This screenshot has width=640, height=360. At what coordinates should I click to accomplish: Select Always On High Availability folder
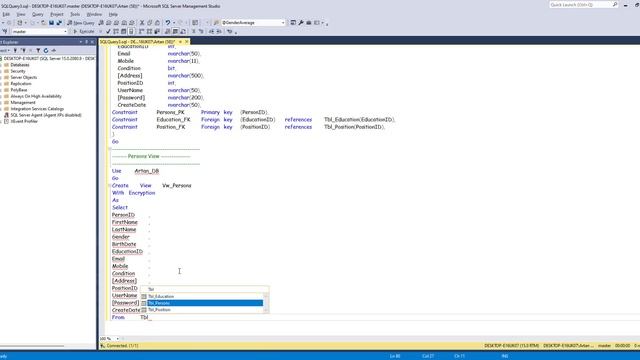pos(36,96)
